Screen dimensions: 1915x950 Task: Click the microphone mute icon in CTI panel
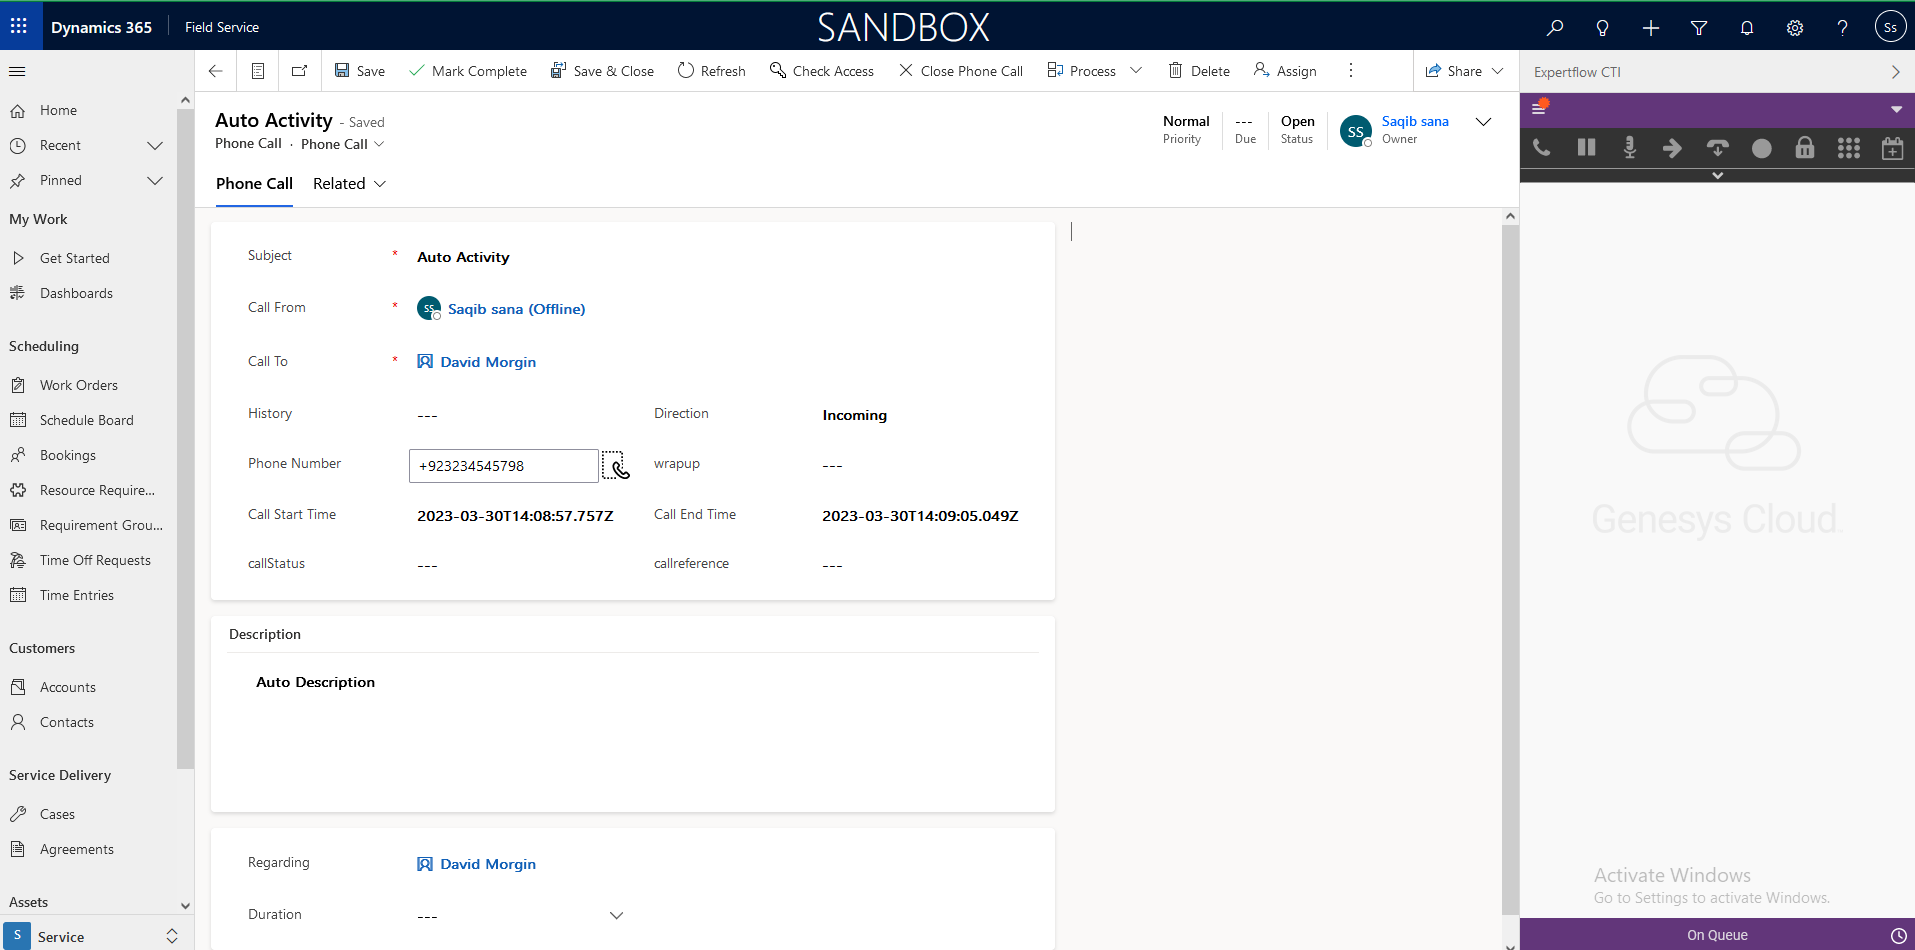(1629, 148)
